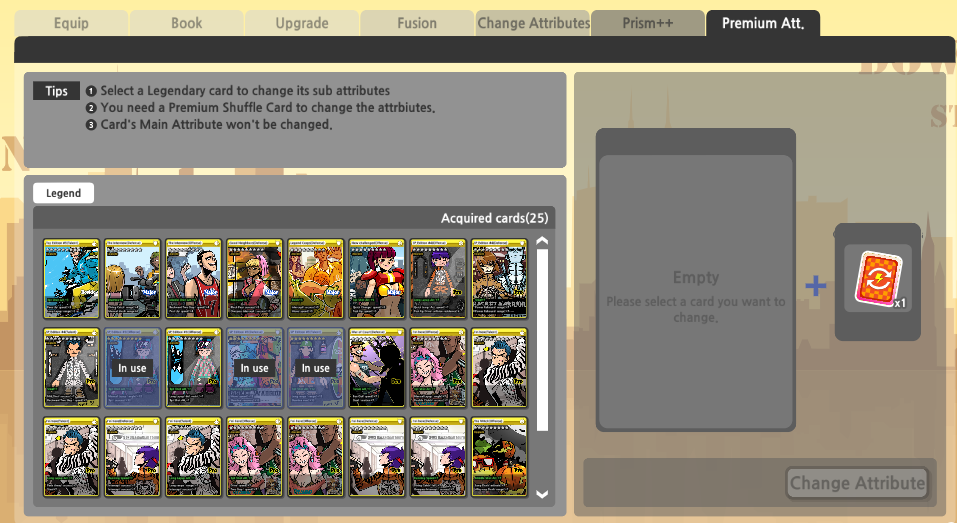The height and width of the screenshot is (523, 957).
Task: Choose the black silhouette card in second row
Action: pyautogui.click(x=377, y=368)
